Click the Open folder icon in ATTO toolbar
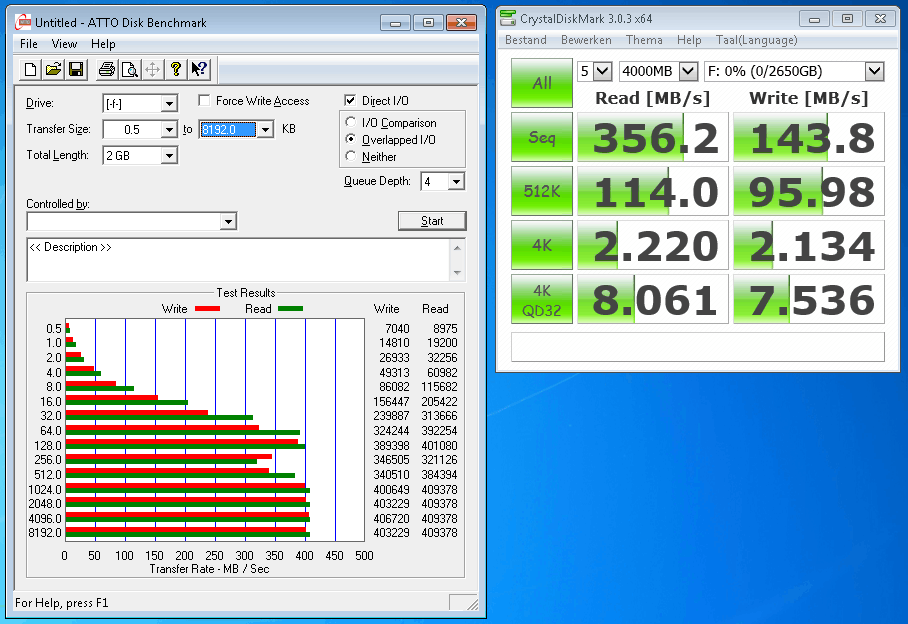The height and width of the screenshot is (624, 908). tap(53, 69)
